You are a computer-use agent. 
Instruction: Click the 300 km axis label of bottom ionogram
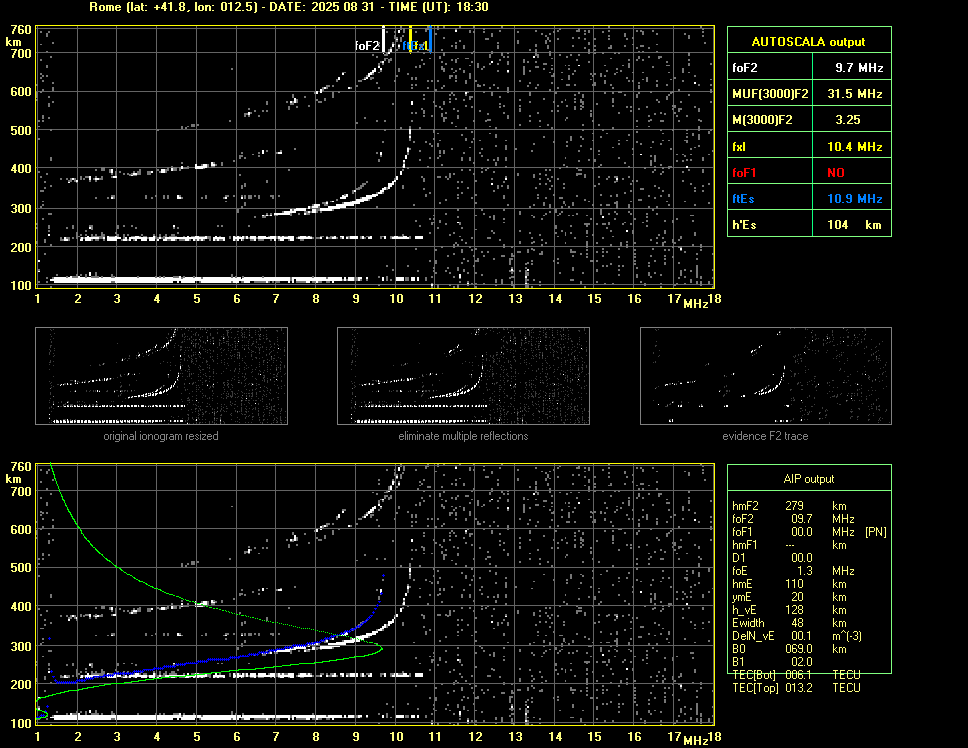21,647
